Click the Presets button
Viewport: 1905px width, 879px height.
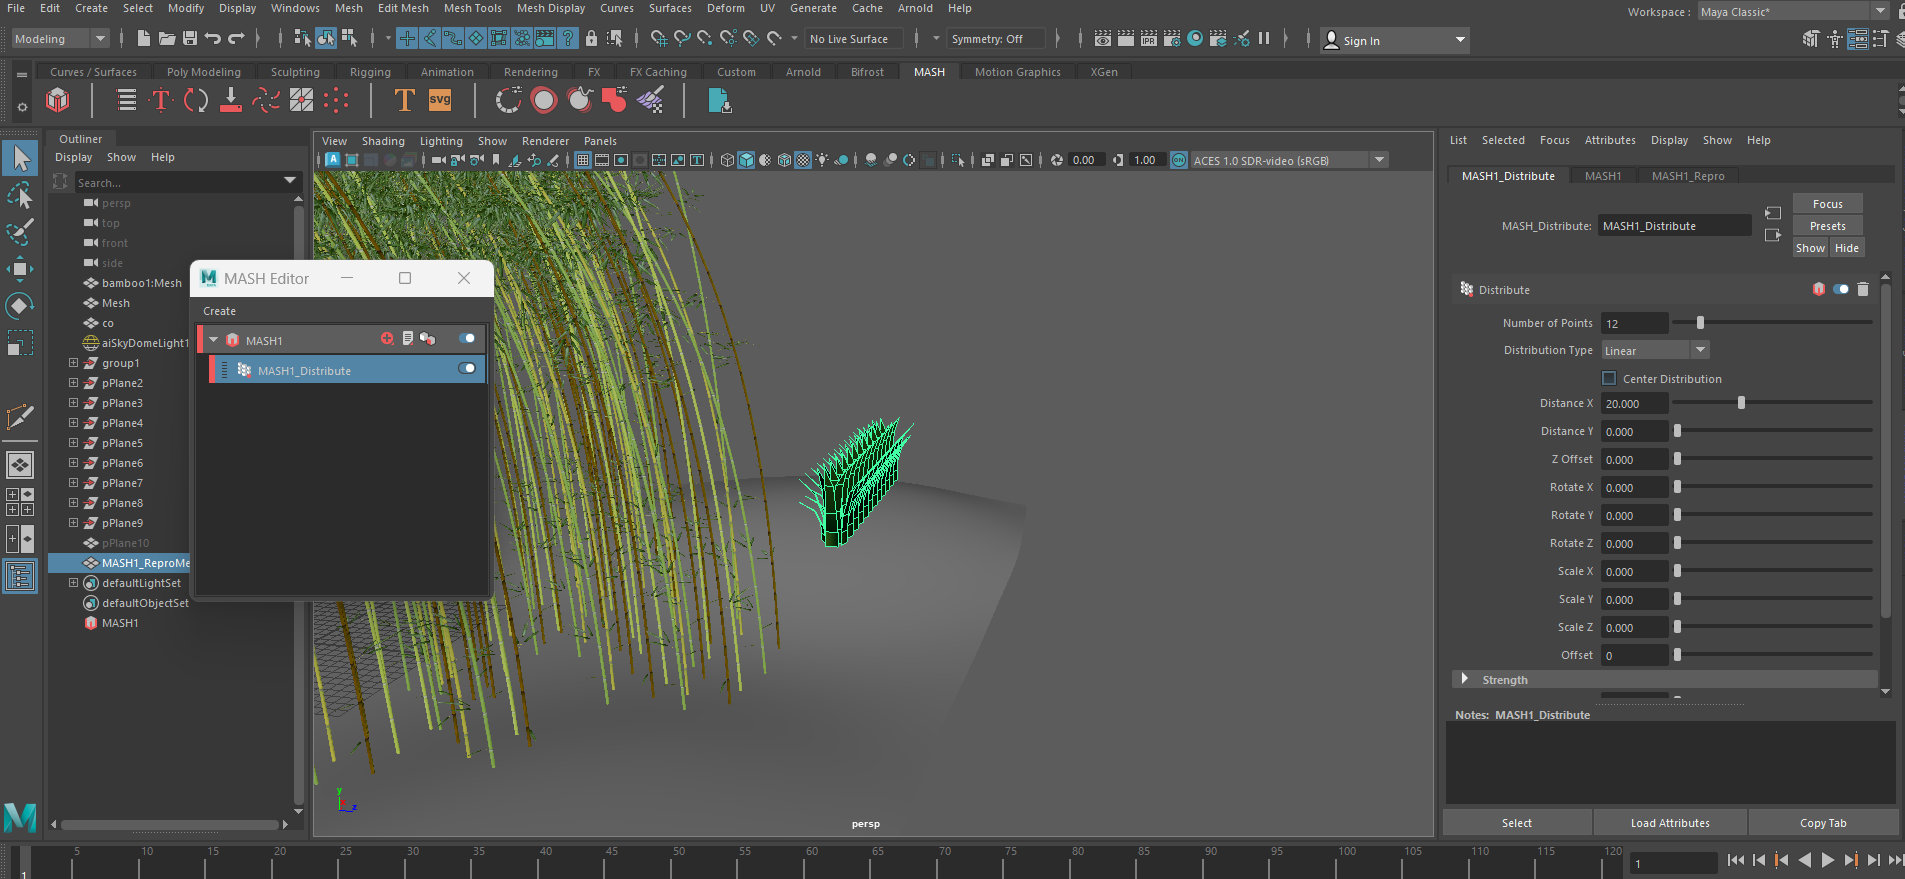(1827, 226)
